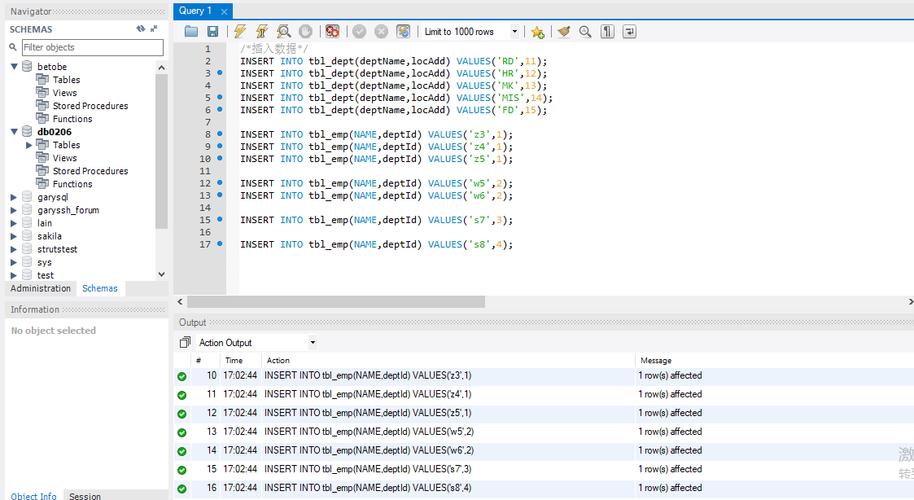
Task: Select Stored Procedures under db0206
Action: (90, 171)
